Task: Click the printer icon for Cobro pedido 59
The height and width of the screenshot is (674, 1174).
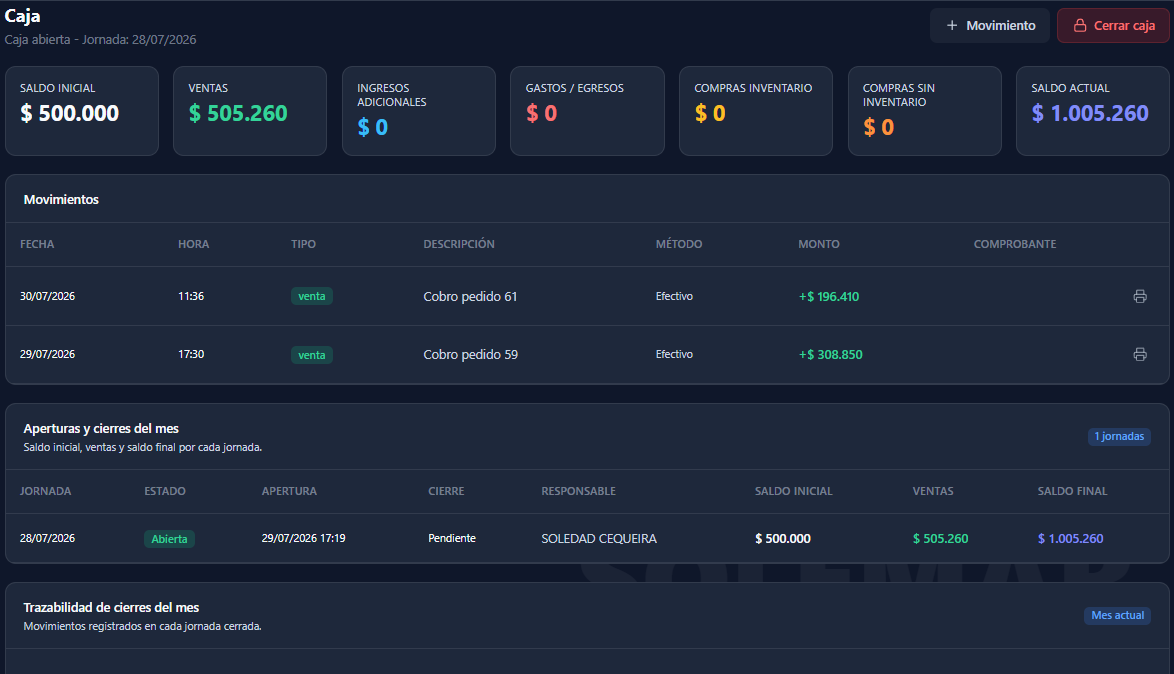Action: (x=1140, y=354)
